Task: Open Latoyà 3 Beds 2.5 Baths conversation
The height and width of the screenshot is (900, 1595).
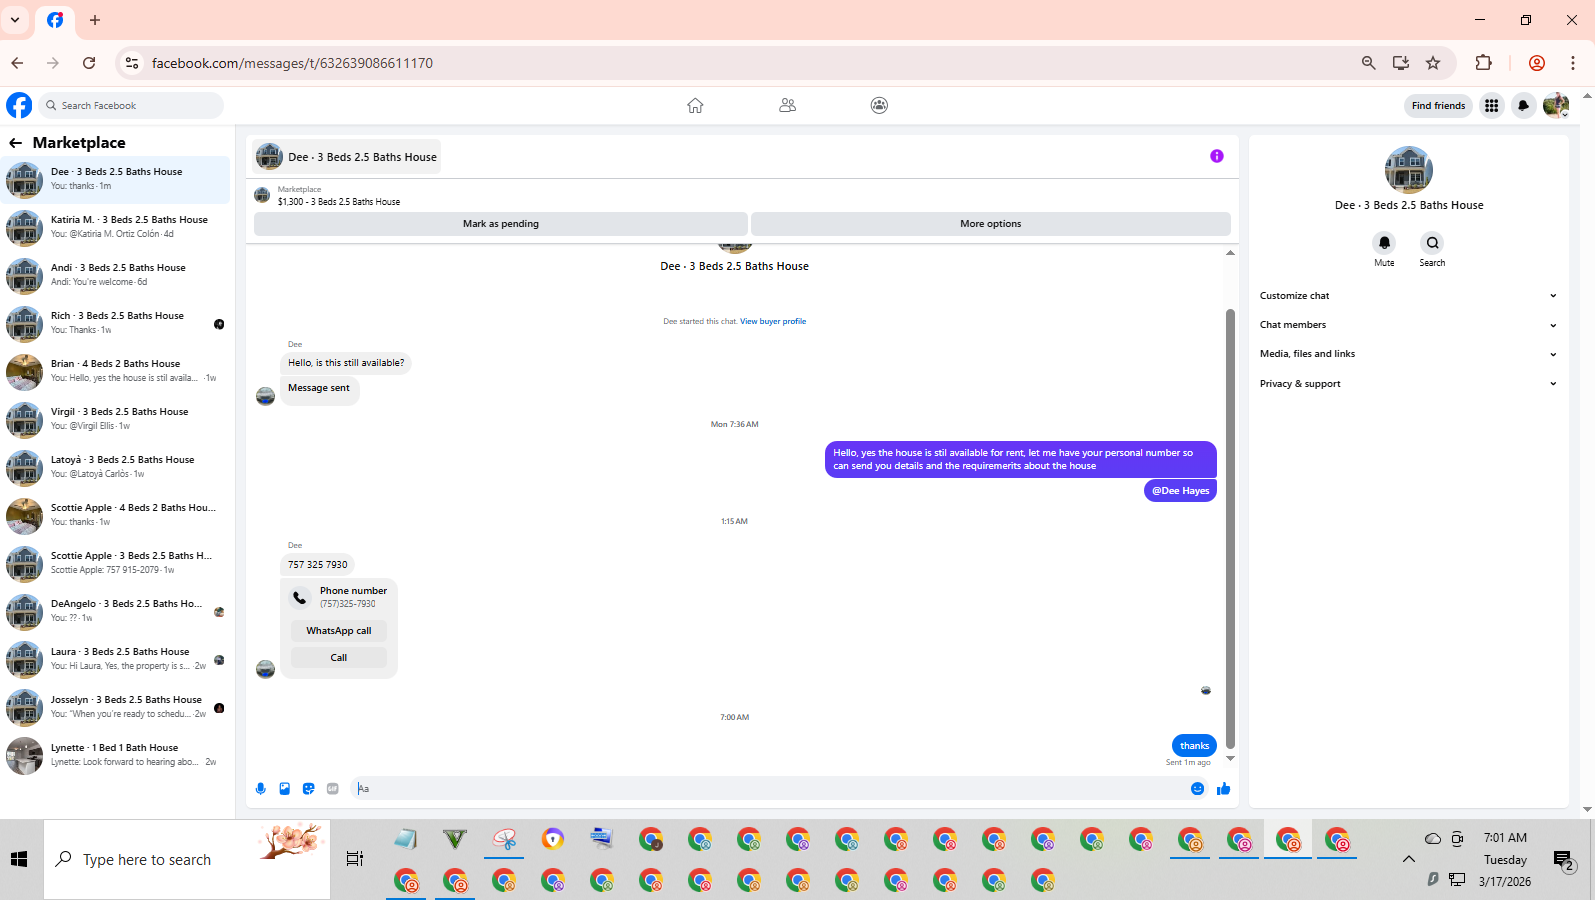Action: [x=116, y=467]
